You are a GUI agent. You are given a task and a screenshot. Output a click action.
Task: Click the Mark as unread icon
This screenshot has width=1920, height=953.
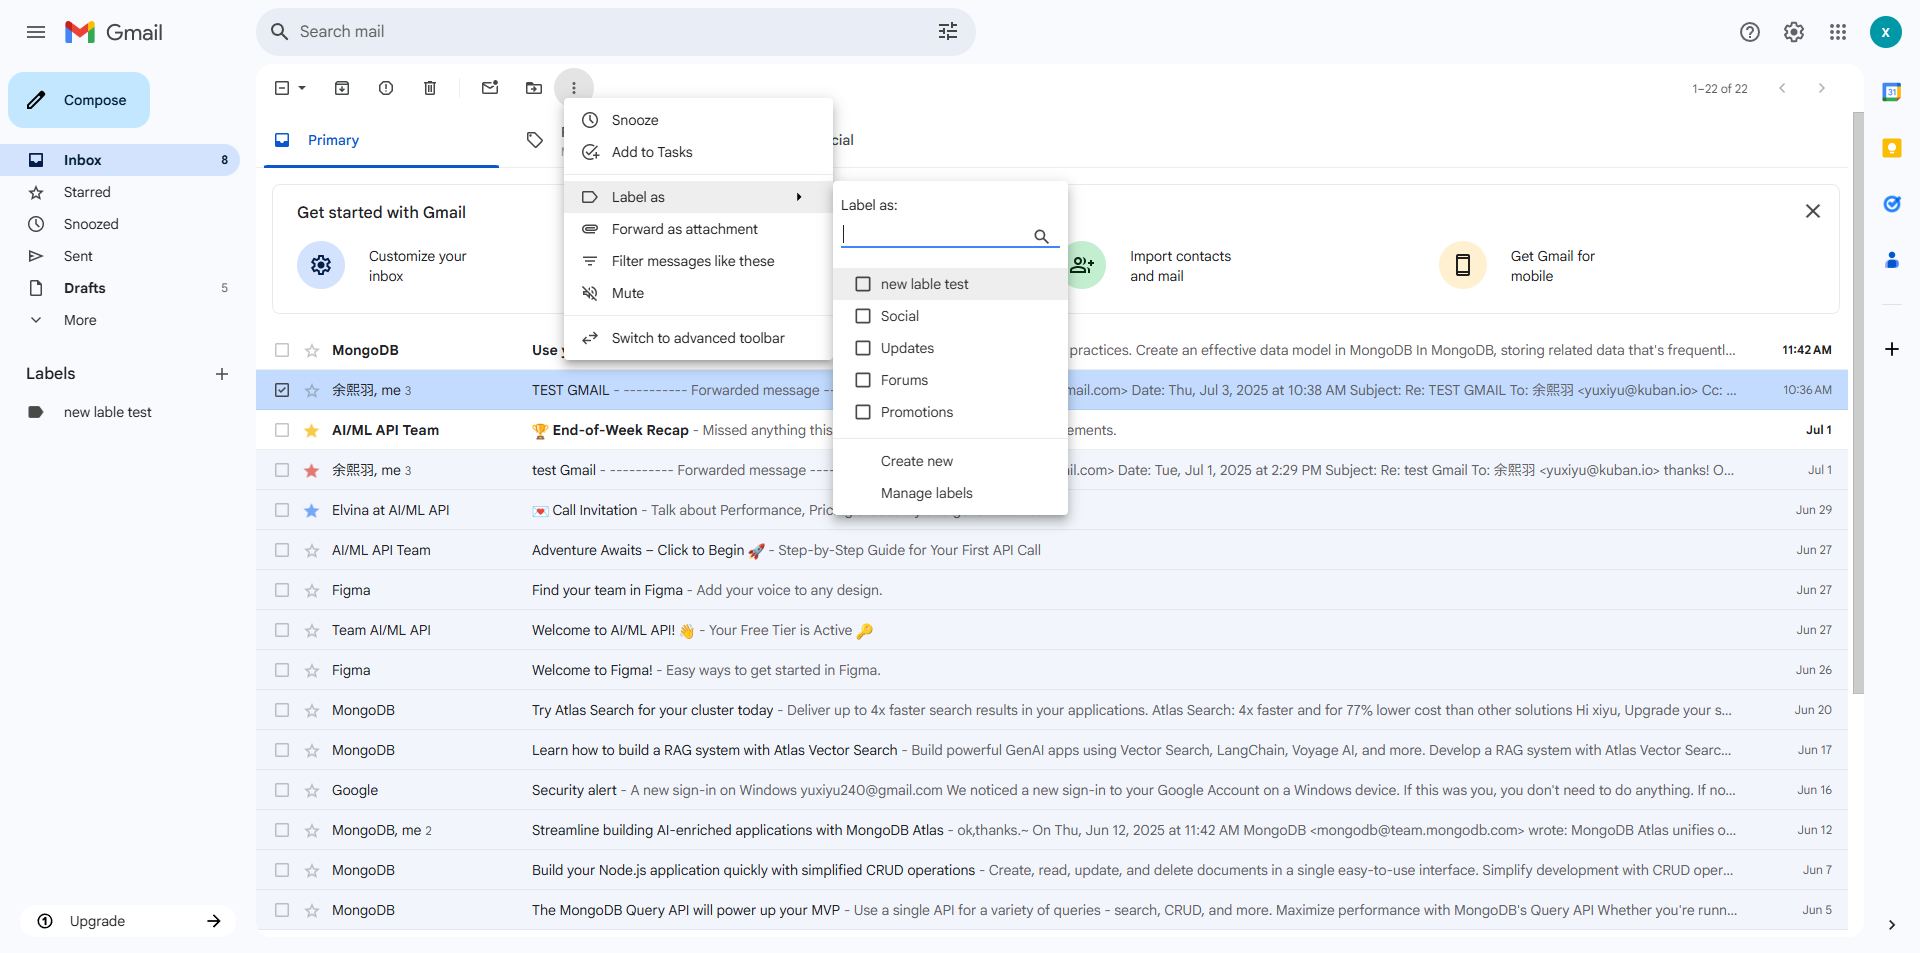pos(490,88)
